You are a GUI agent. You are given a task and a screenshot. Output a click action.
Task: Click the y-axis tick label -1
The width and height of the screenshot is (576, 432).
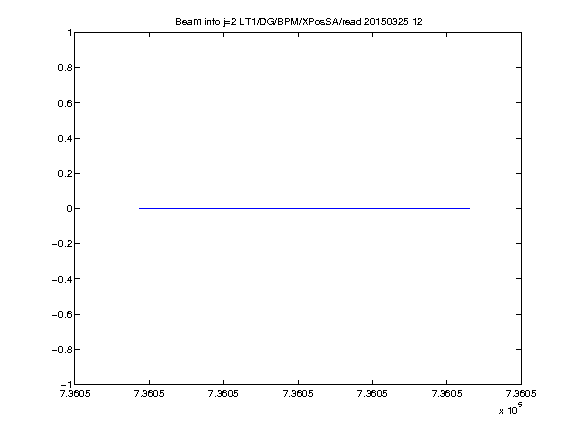pyautogui.click(x=66, y=384)
